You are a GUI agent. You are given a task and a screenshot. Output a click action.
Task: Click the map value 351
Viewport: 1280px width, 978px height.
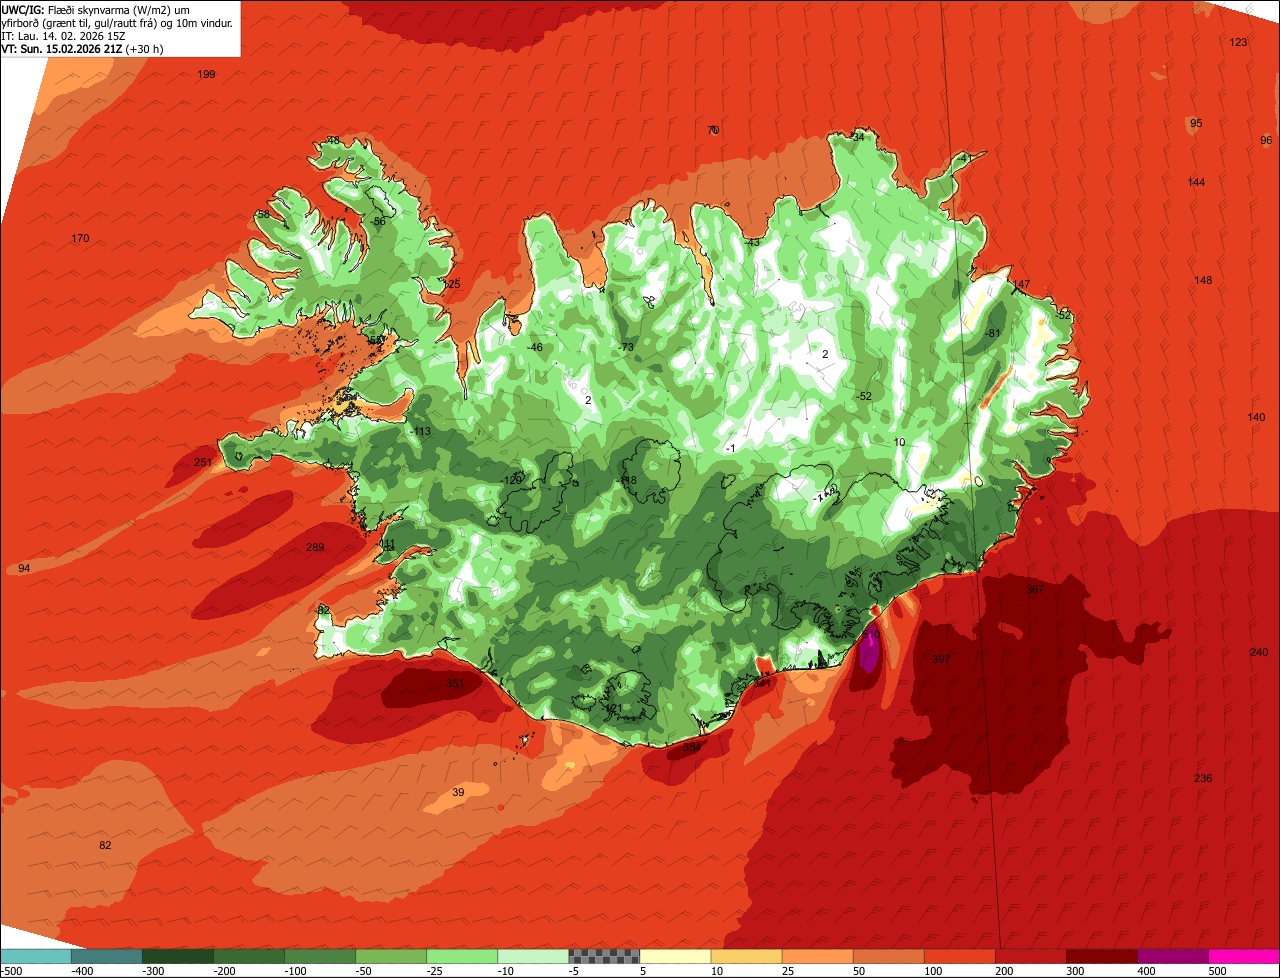pyautogui.click(x=455, y=683)
